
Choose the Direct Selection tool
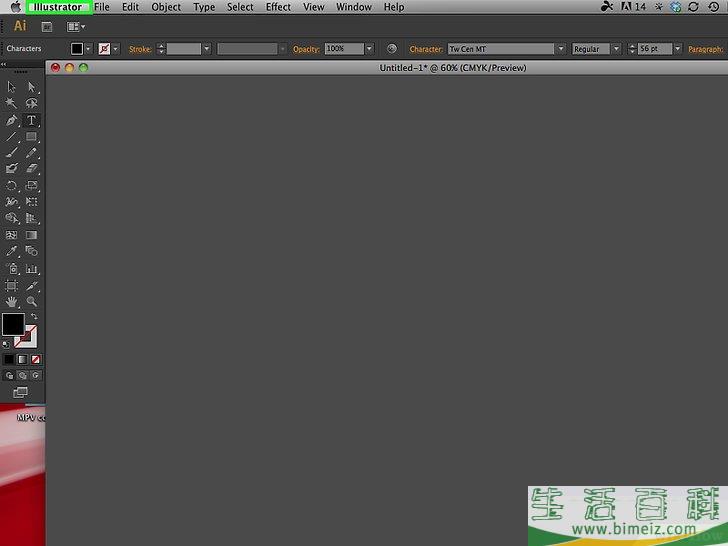31,87
